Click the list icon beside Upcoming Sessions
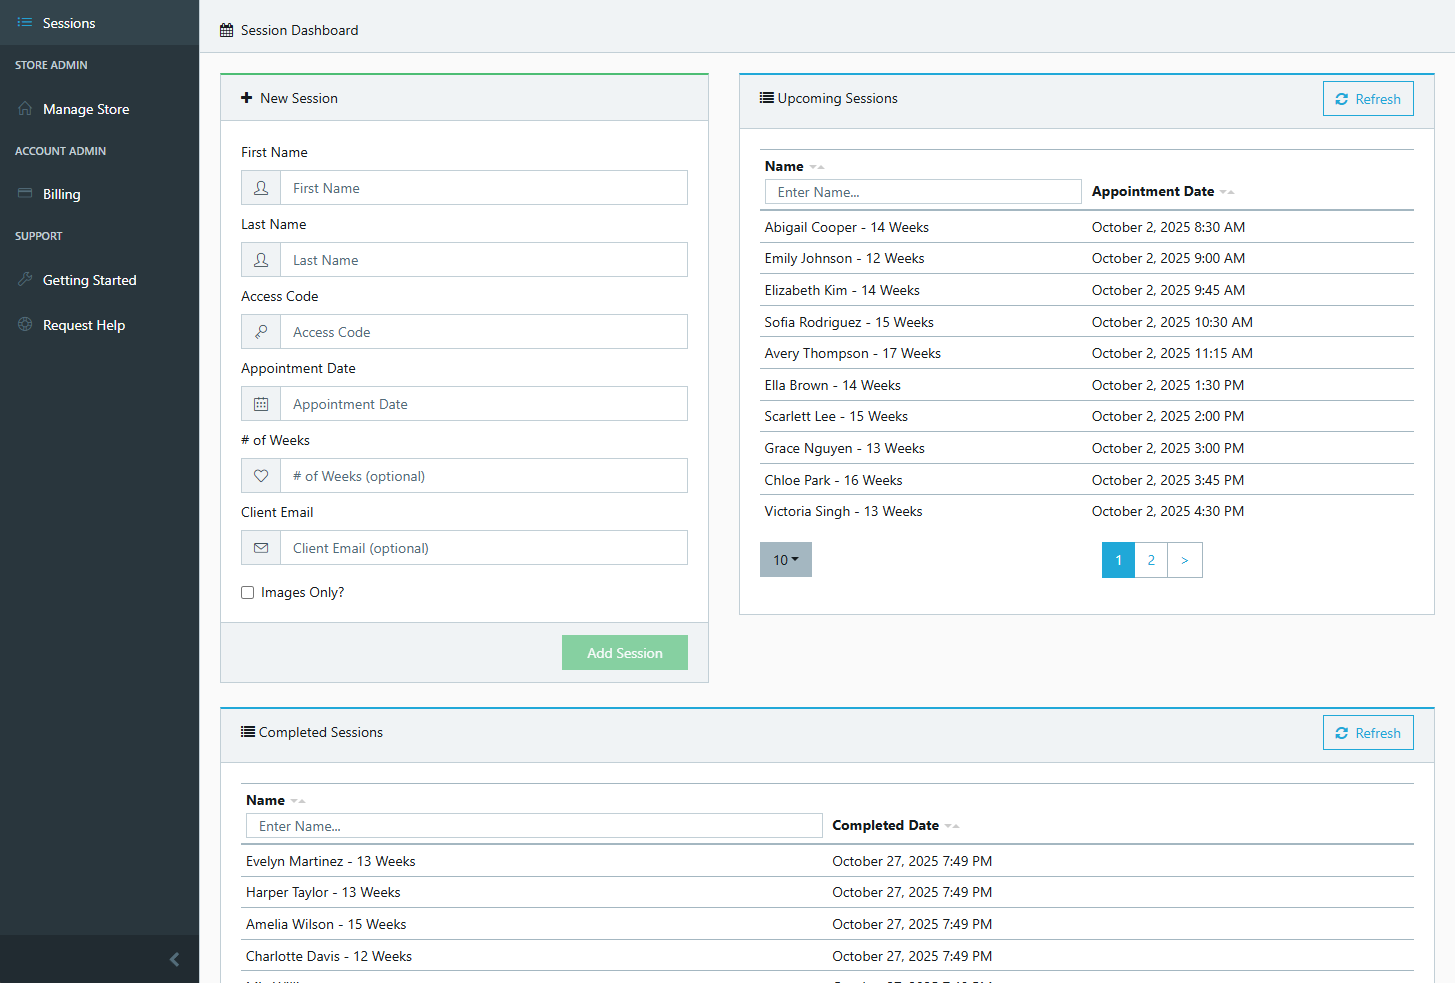Screen dimensions: 1455x983 (x=766, y=97)
